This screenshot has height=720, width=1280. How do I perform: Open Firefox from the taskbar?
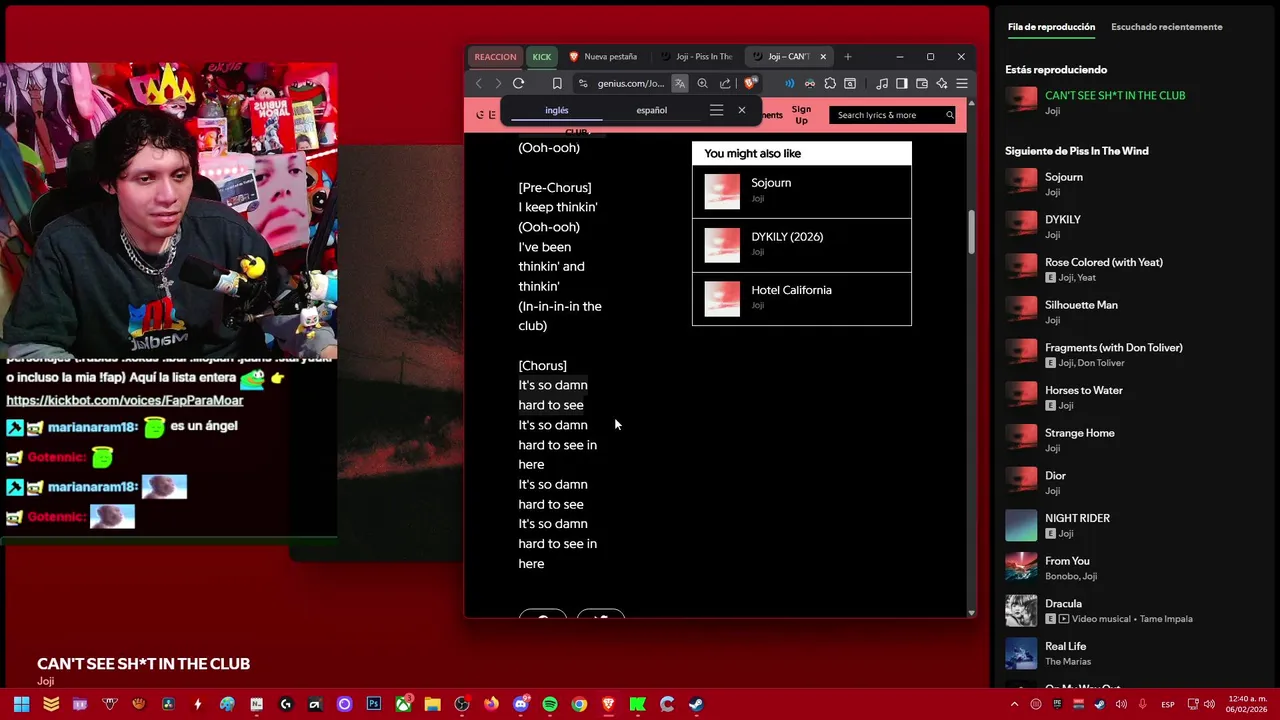[491, 704]
